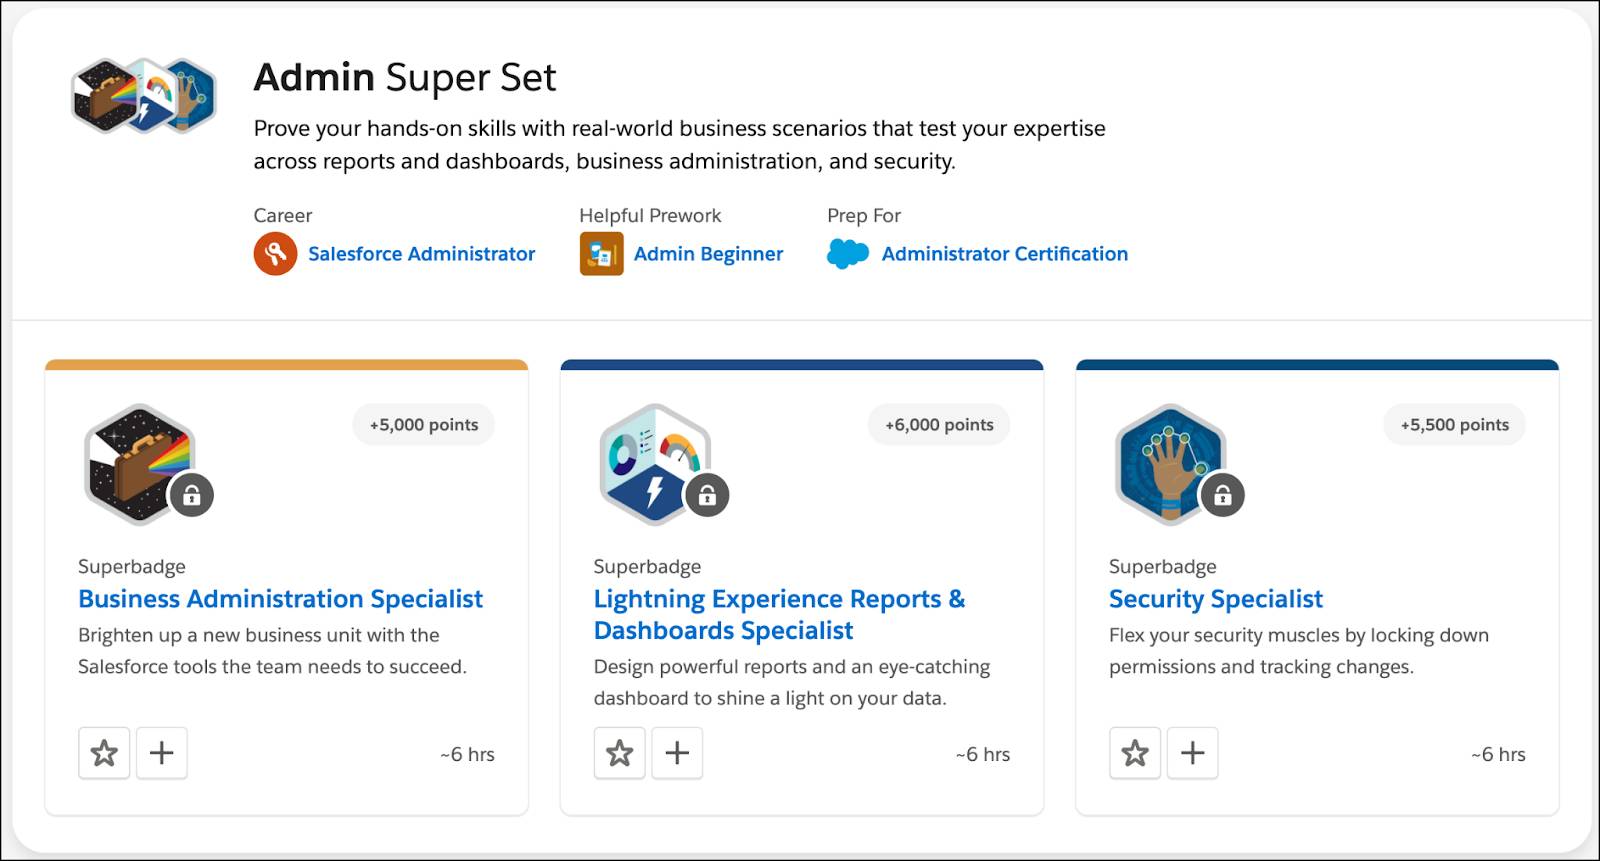Click the Admin Super Set badge cluster icon
This screenshot has width=1600, height=861.
[x=145, y=95]
